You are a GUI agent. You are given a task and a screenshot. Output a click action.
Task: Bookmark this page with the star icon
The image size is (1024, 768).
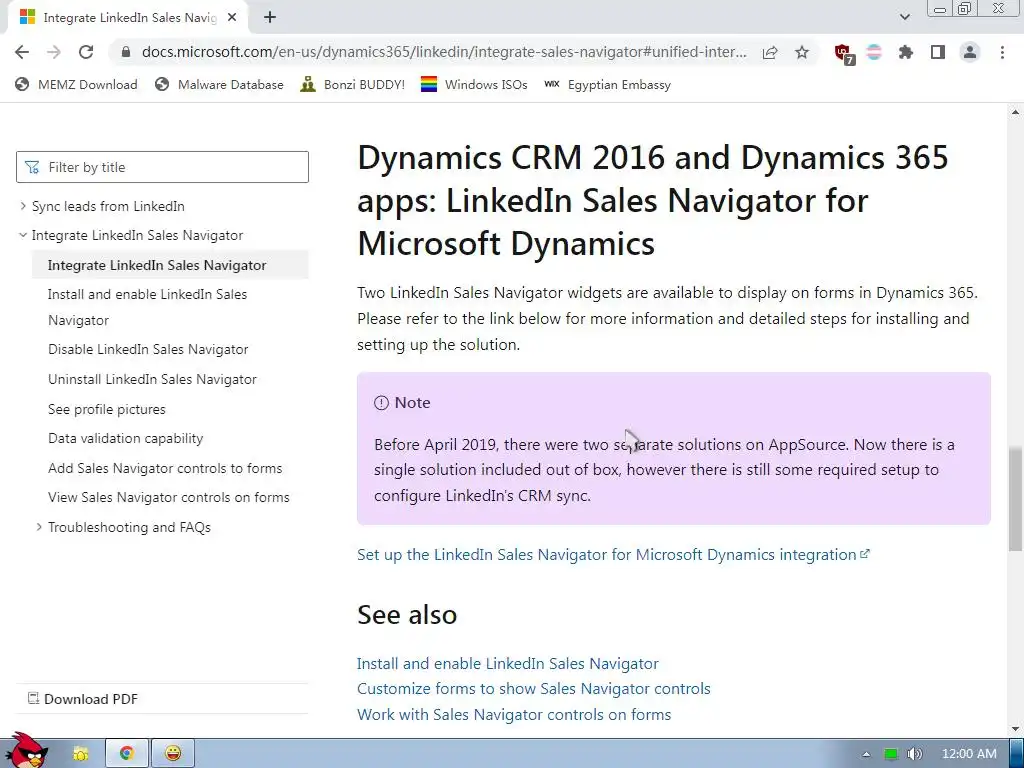tap(802, 52)
